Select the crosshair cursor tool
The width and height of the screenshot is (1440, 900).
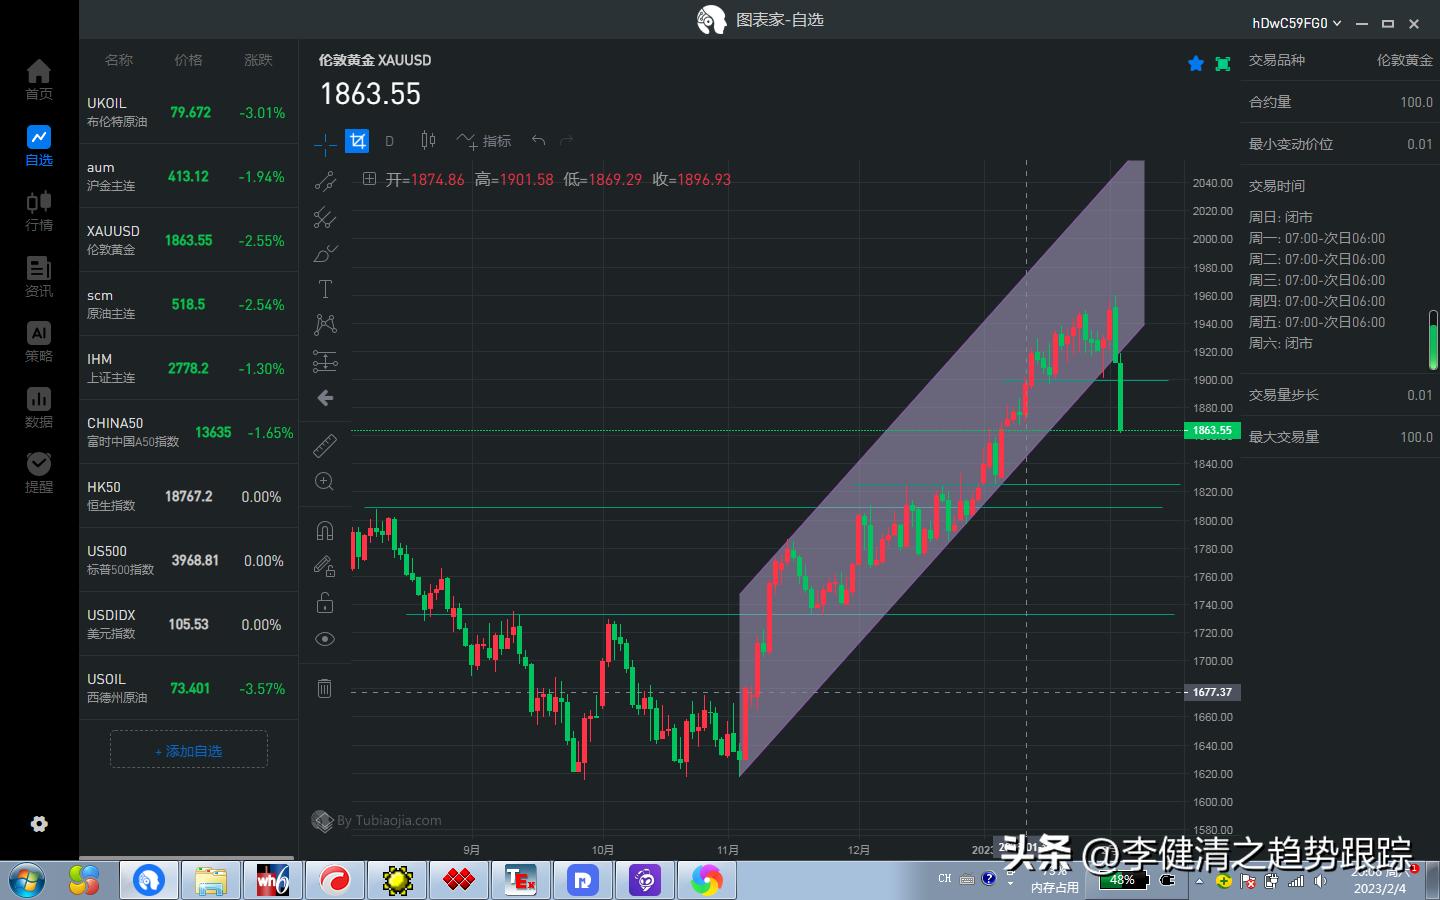click(325, 143)
